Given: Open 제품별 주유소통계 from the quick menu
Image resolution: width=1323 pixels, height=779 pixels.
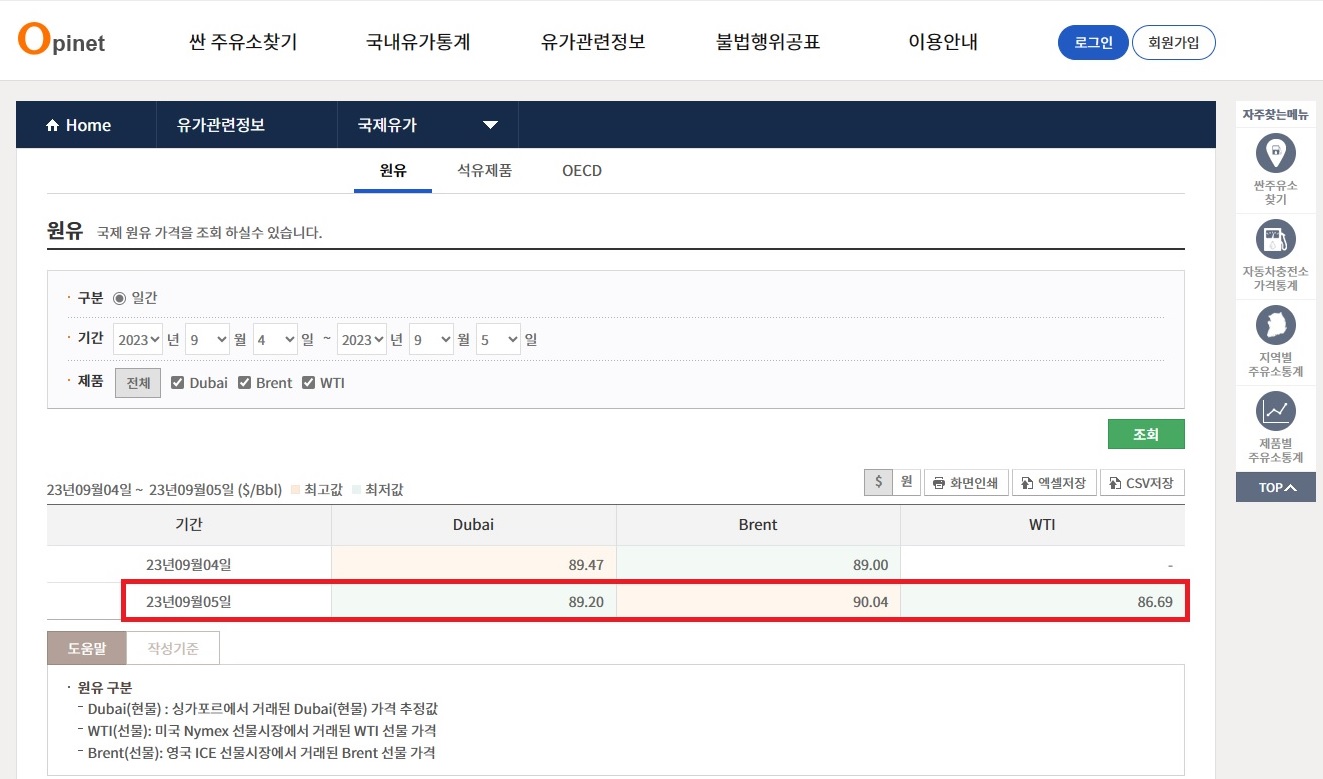Looking at the screenshot, I should [x=1275, y=415].
